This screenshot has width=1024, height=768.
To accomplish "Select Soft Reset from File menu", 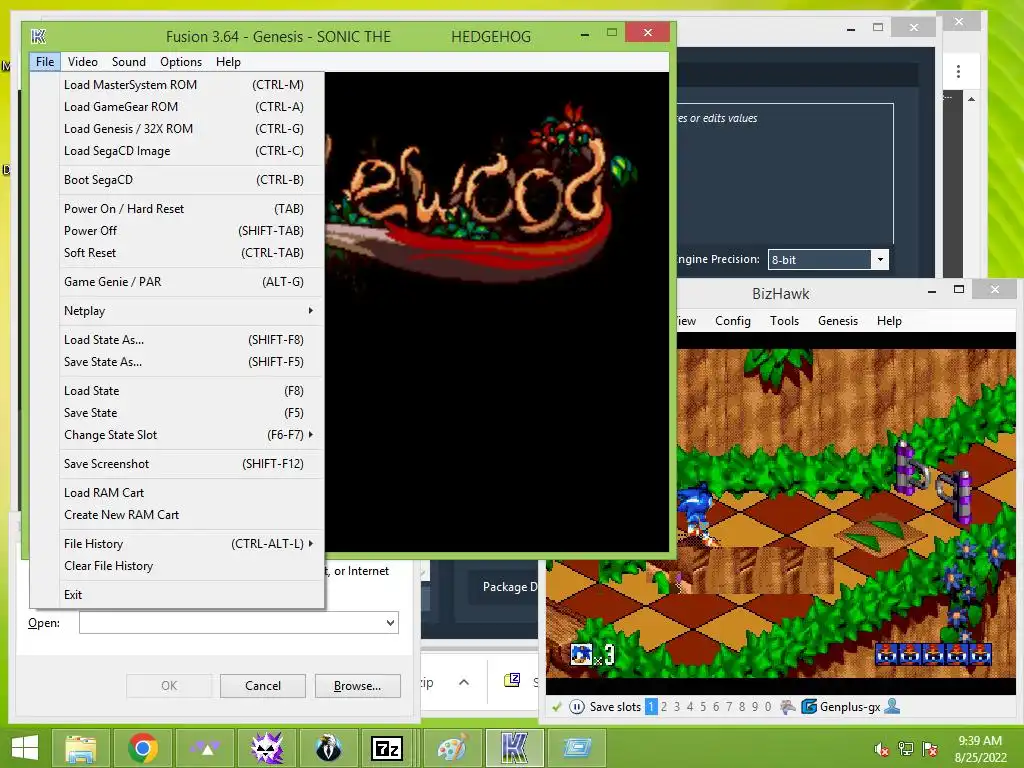I will click(189, 253).
